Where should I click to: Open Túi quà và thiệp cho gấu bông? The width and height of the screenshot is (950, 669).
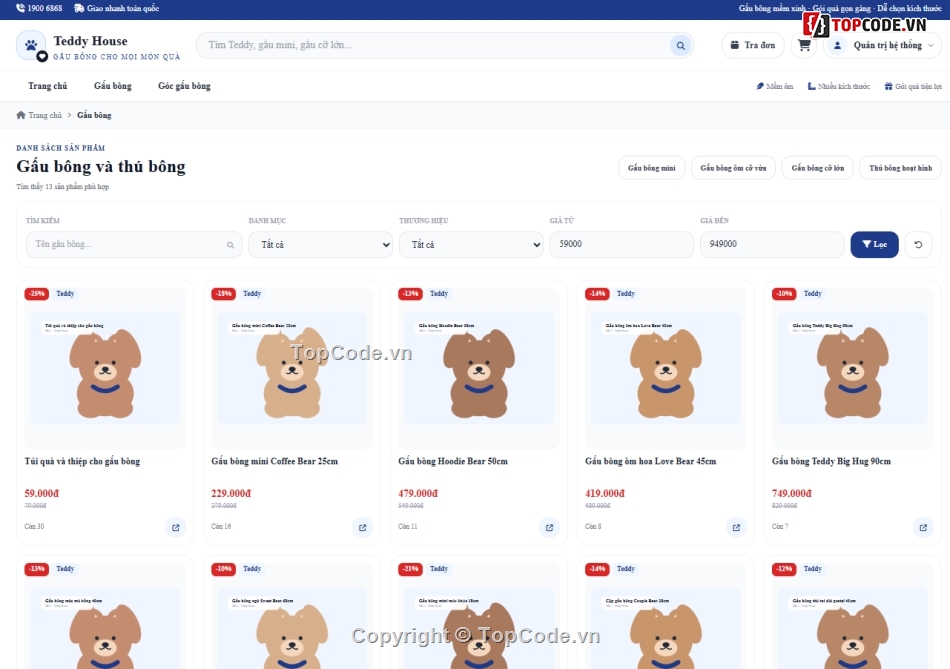click(82, 461)
